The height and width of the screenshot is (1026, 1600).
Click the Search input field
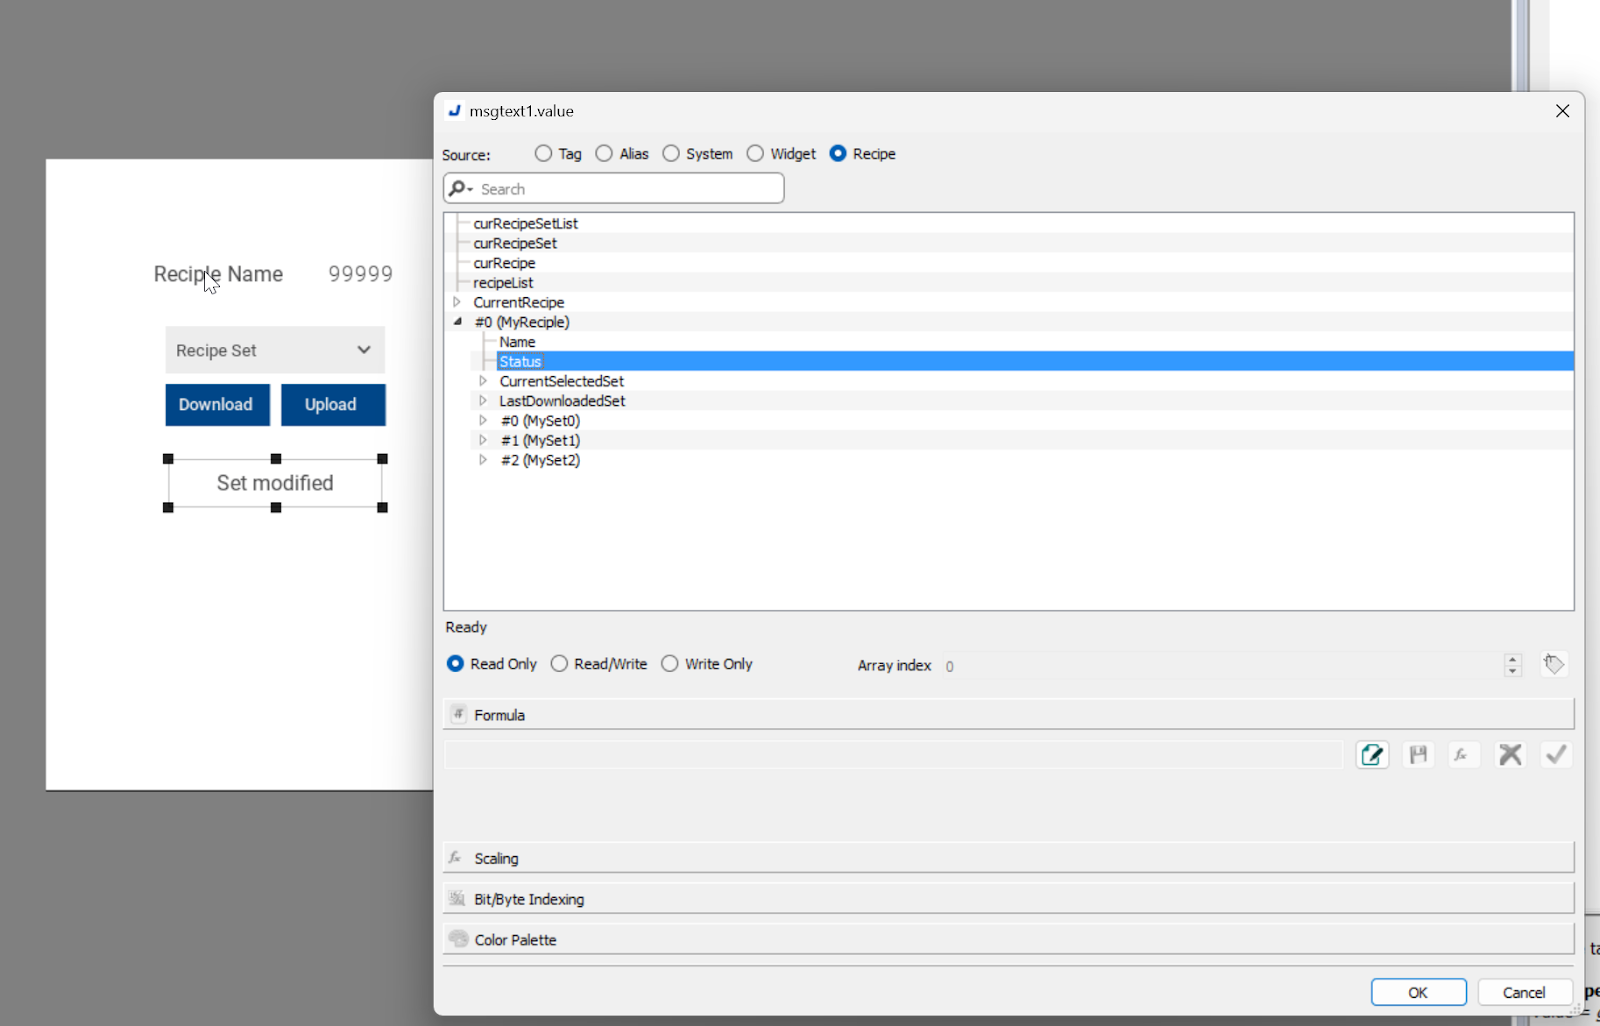click(x=613, y=188)
